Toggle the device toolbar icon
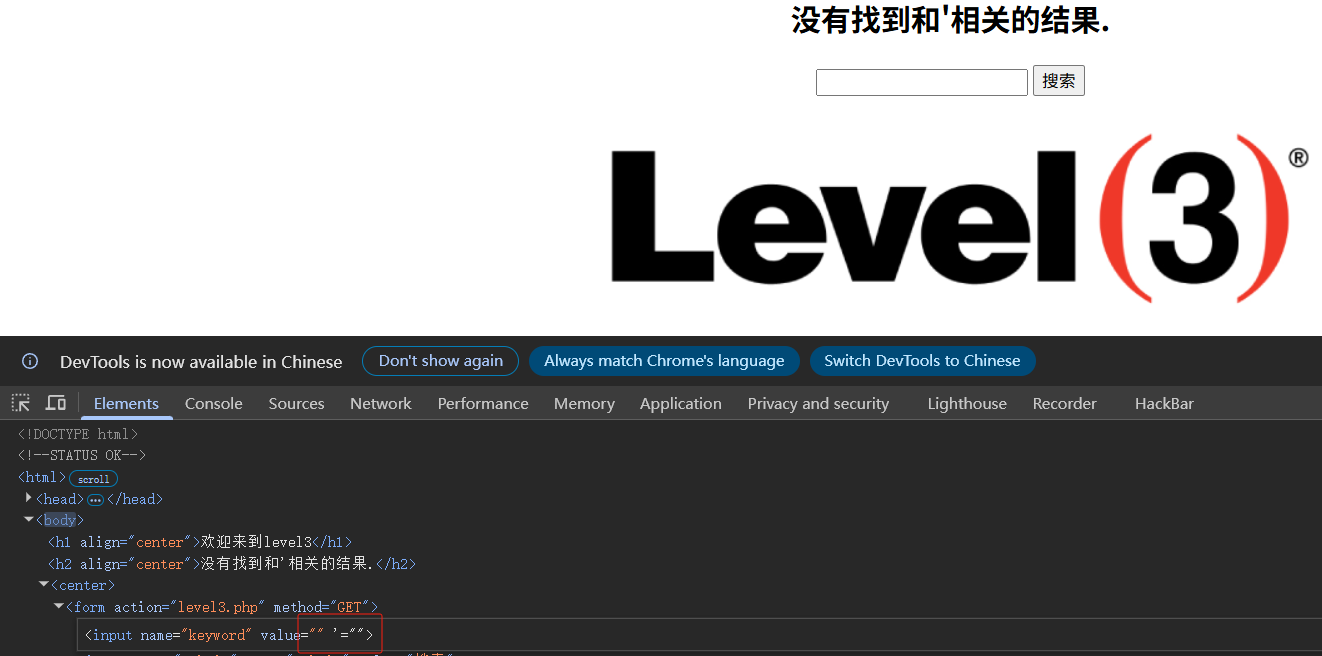The image size is (1322, 656). [56, 403]
